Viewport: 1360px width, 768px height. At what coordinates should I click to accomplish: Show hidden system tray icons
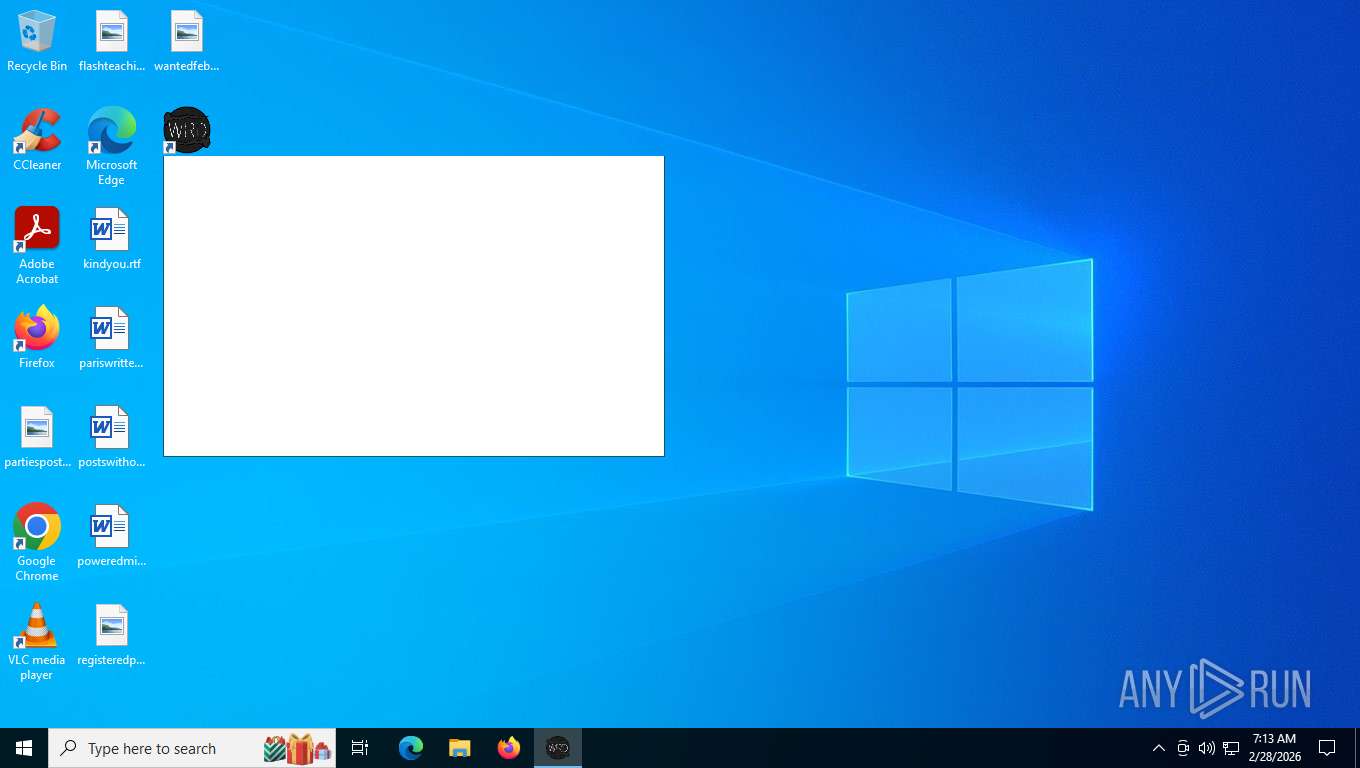(1159, 748)
